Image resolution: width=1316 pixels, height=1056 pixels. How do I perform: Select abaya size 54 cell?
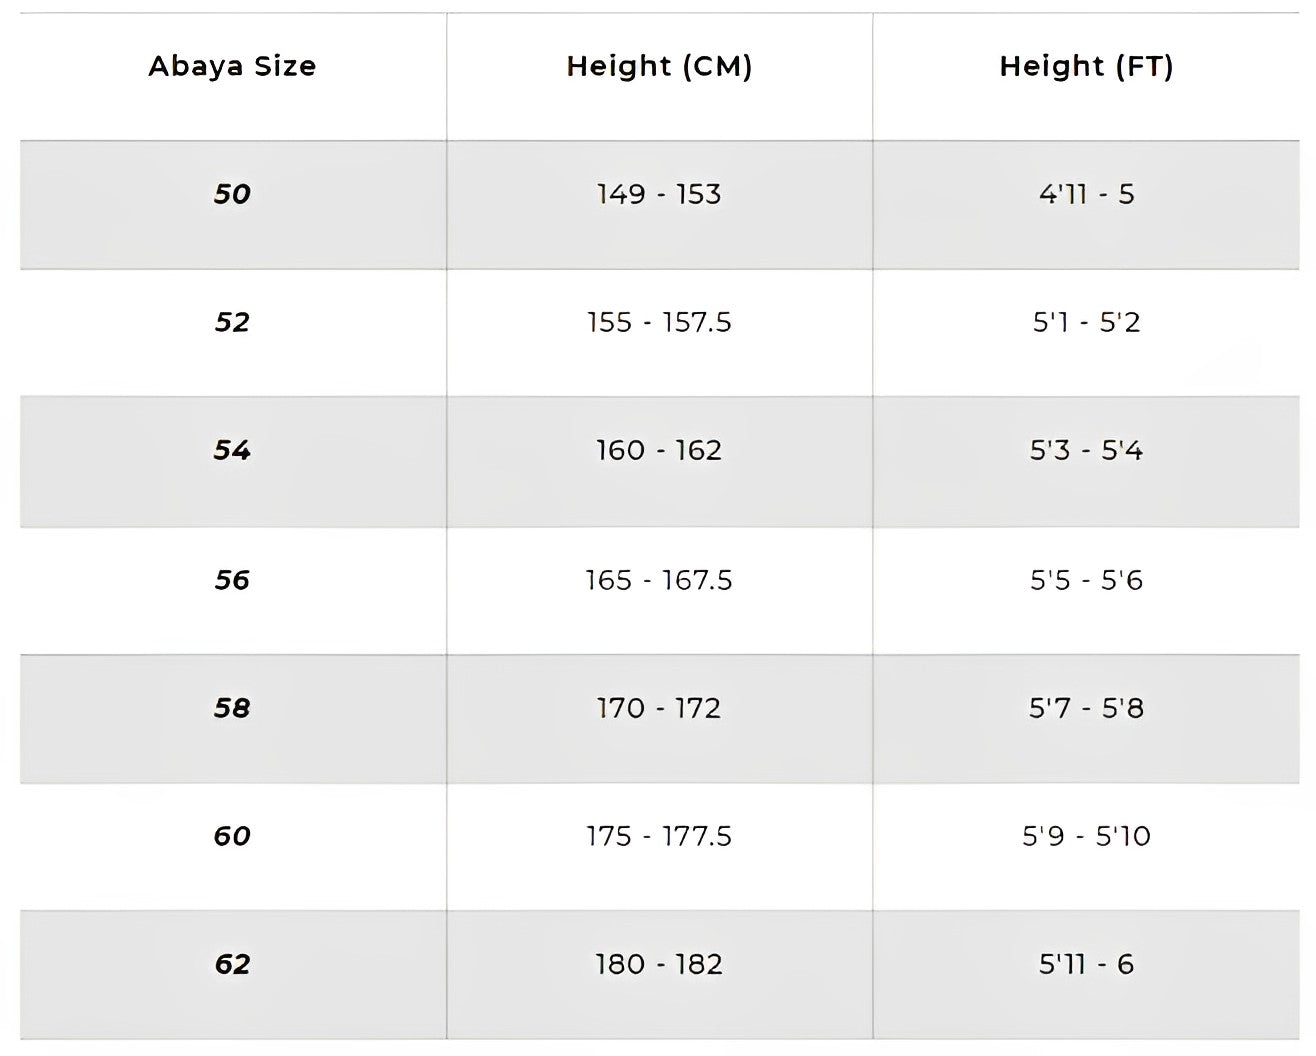(232, 450)
